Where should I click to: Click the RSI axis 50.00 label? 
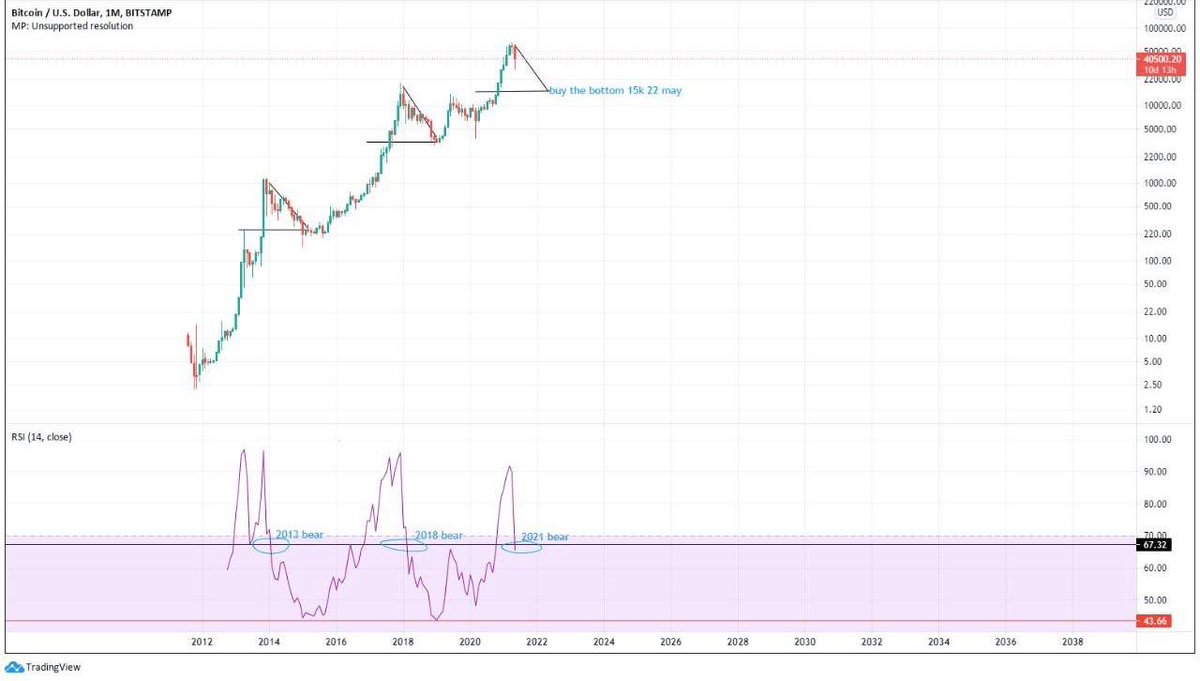[x=1157, y=600]
